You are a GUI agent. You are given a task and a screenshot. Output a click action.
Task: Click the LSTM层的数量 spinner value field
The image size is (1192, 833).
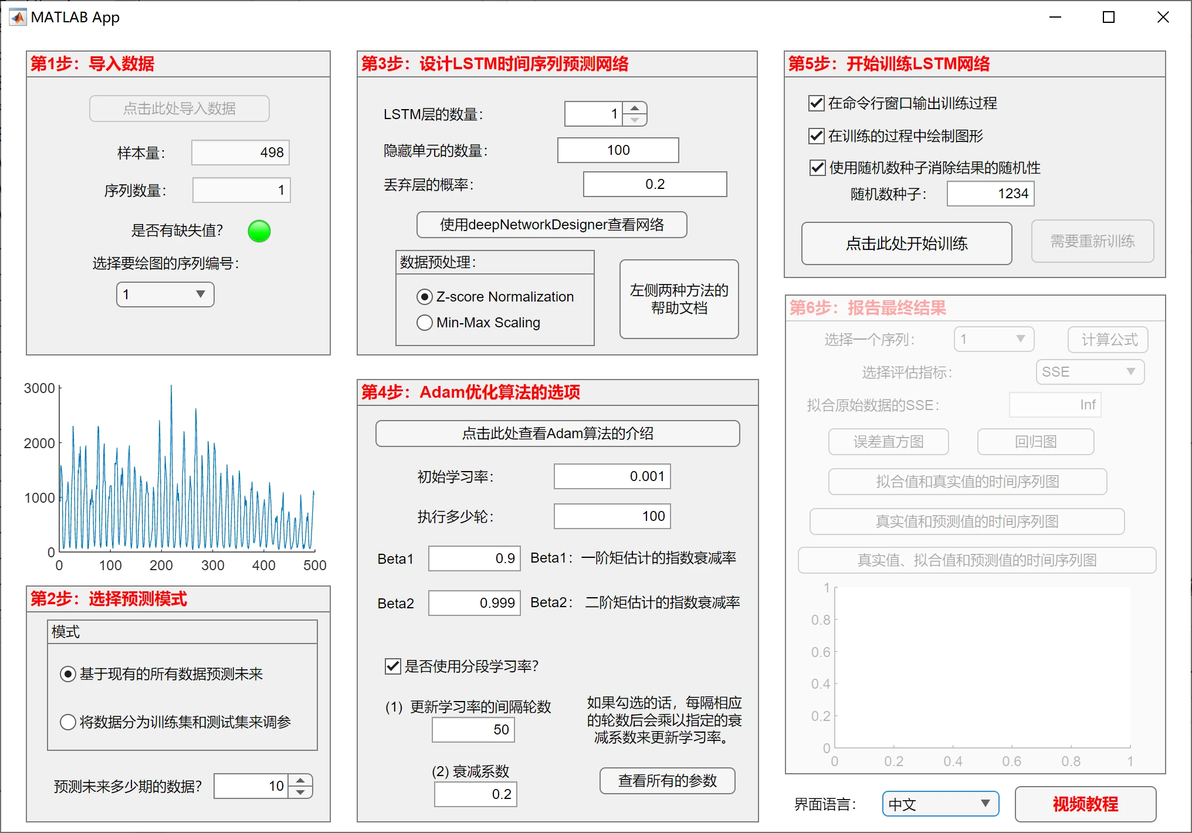(x=593, y=114)
